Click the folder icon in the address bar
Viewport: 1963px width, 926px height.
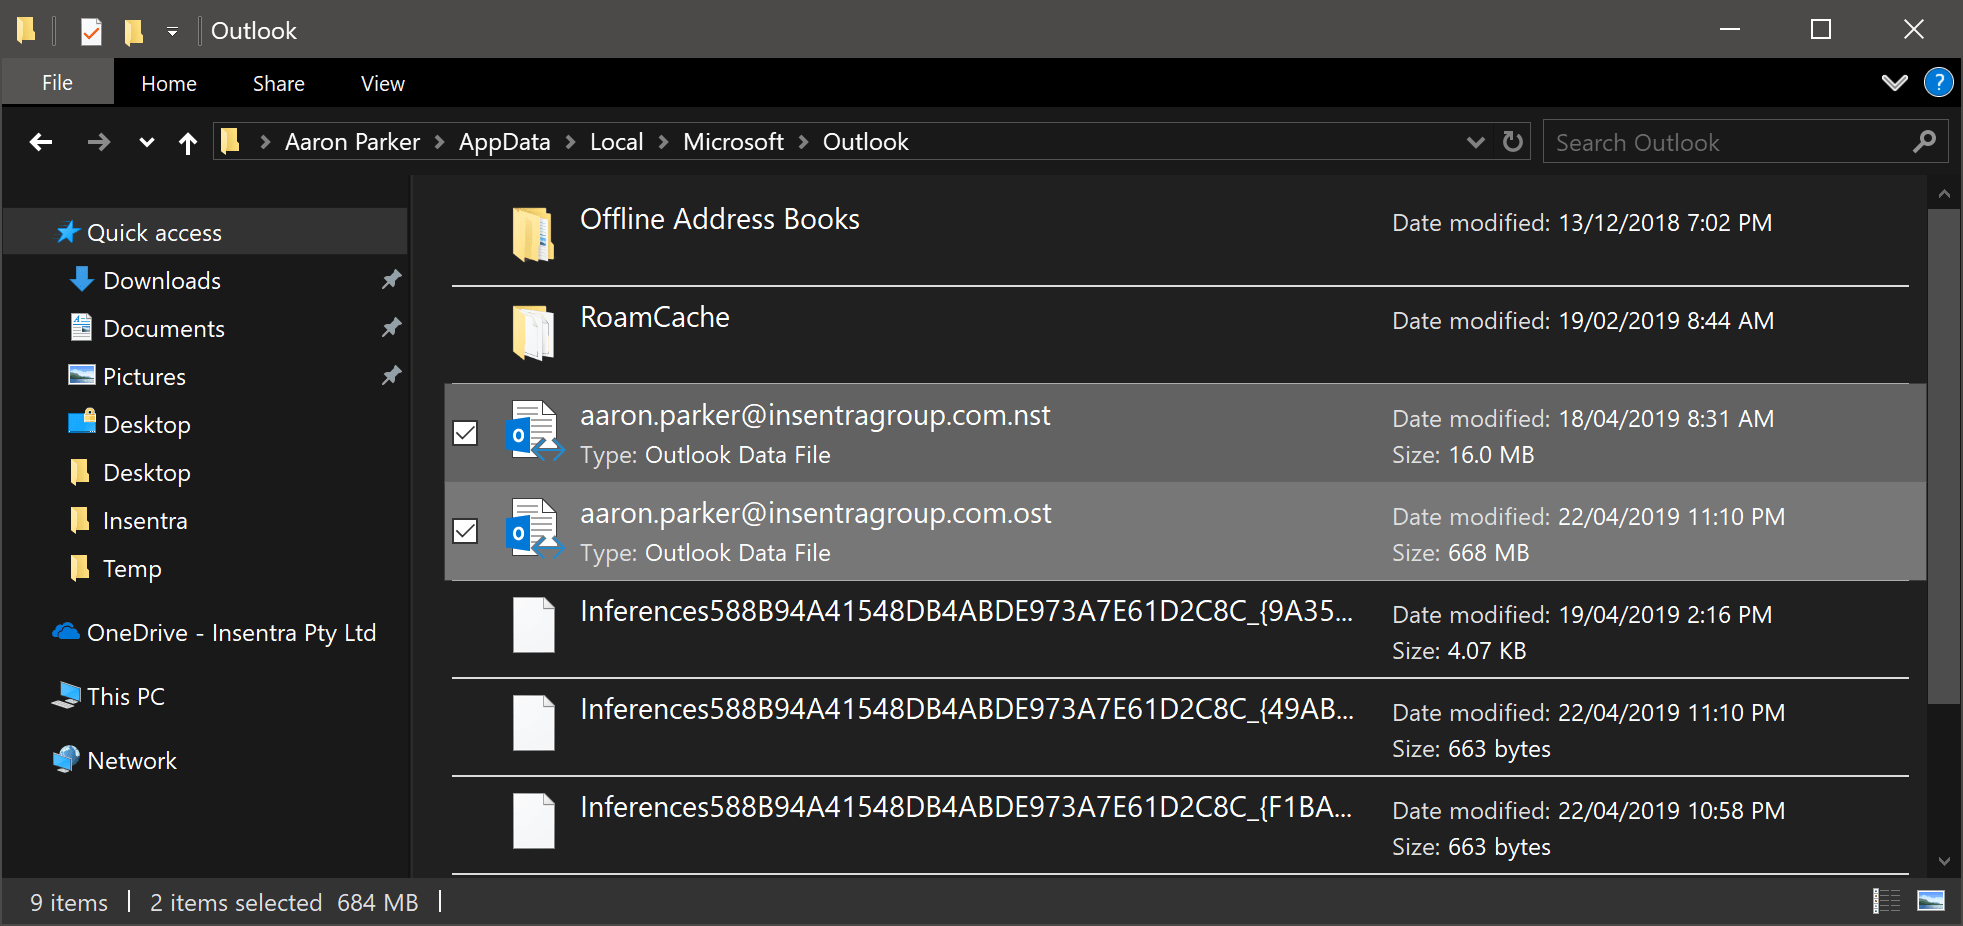231,141
